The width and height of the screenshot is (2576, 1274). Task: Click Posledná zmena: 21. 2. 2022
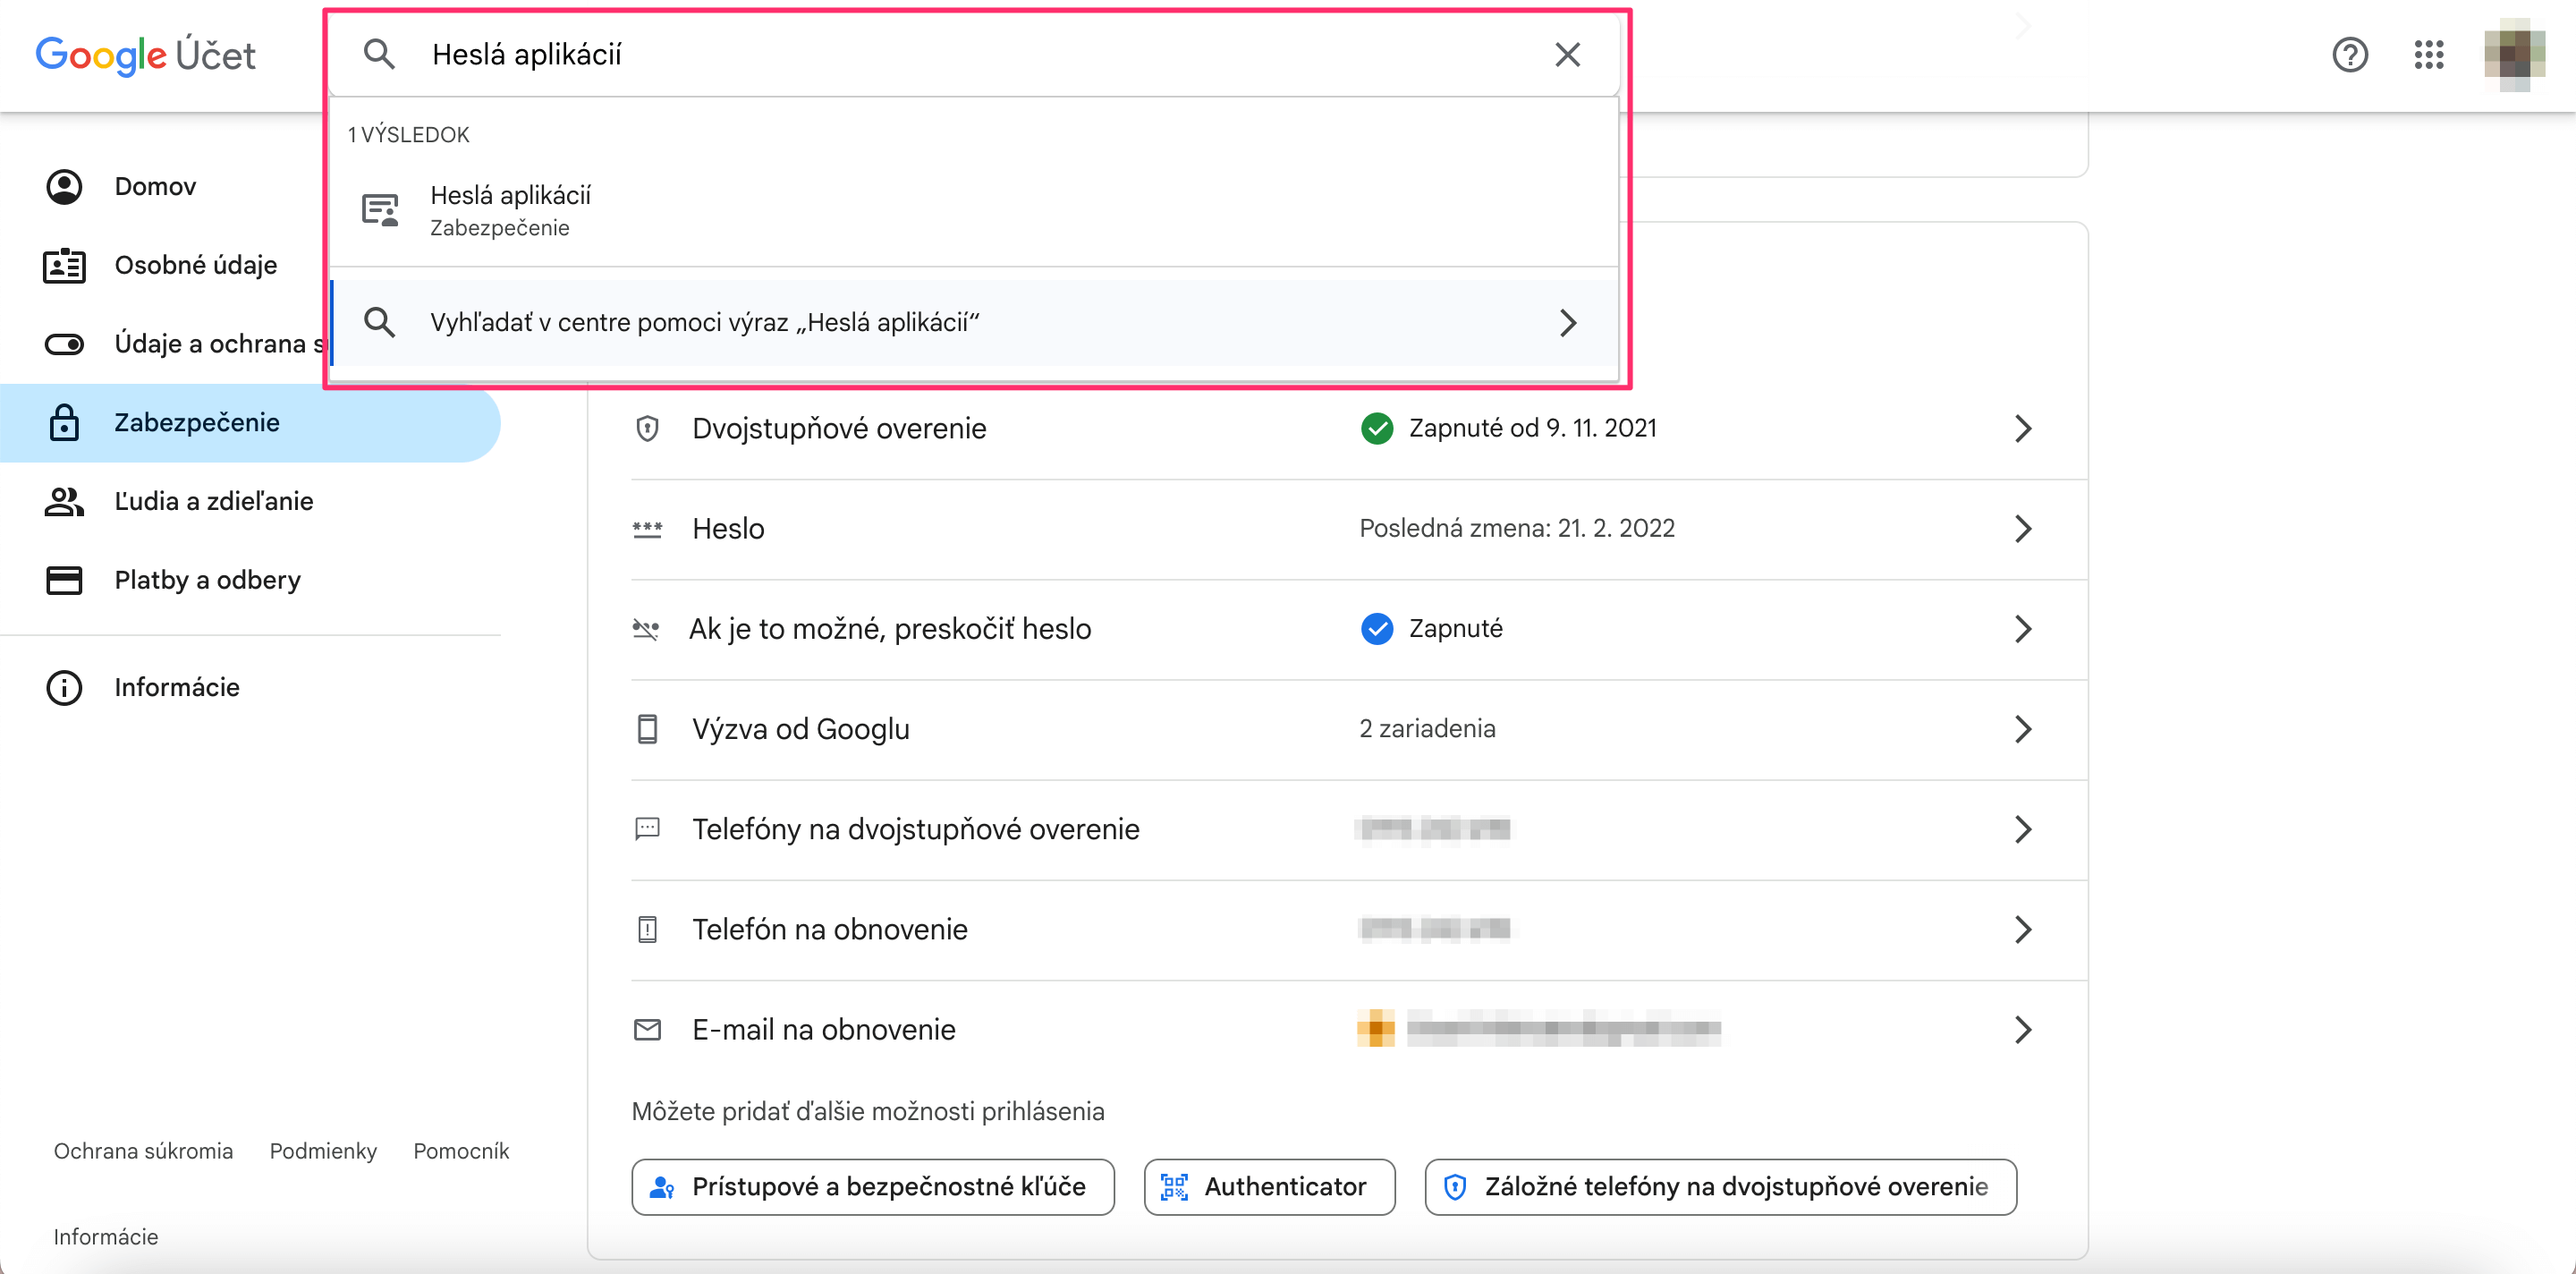point(1516,528)
